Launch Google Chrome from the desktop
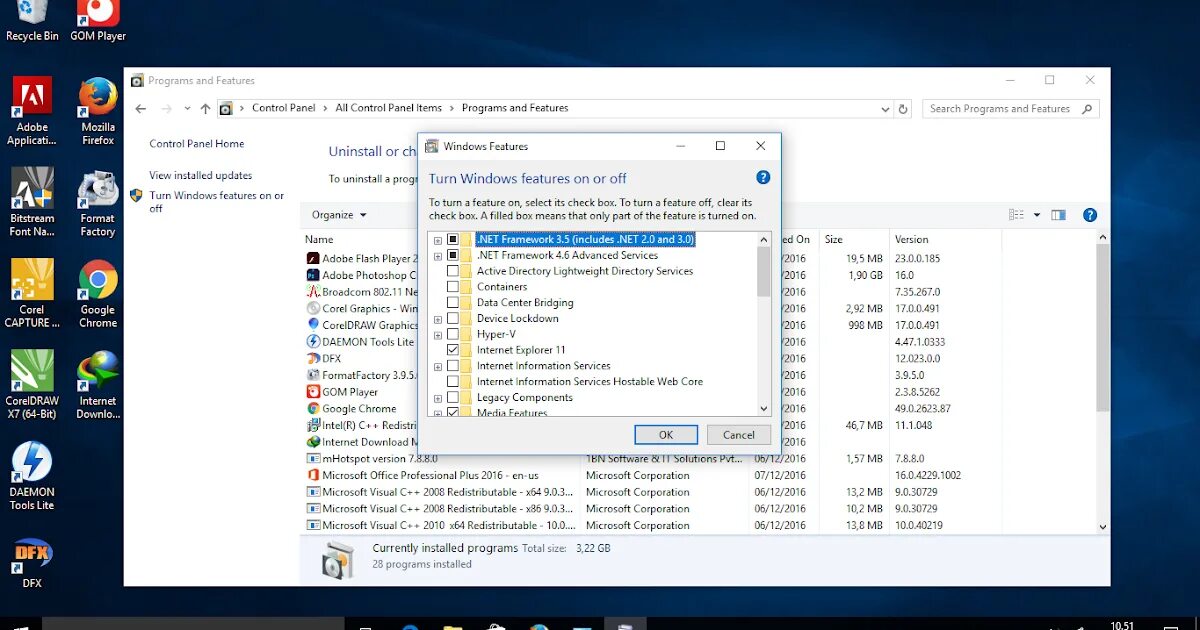The height and width of the screenshot is (630, 1200). click(98, 294)
